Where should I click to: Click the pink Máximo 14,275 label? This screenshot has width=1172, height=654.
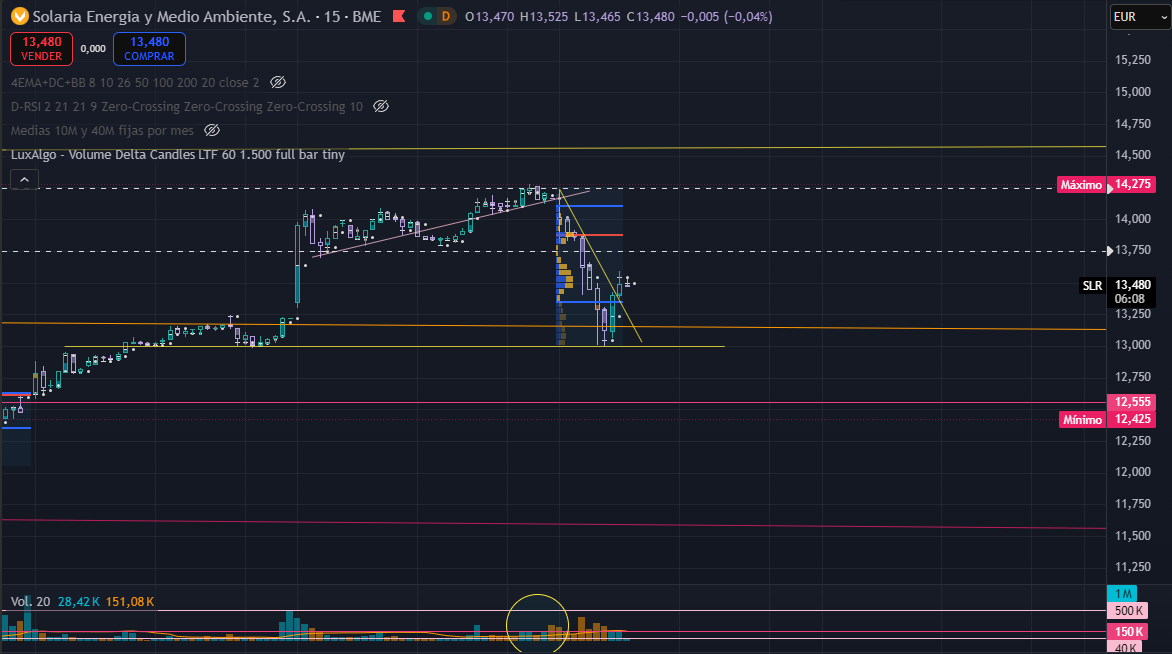[1106, 185]
